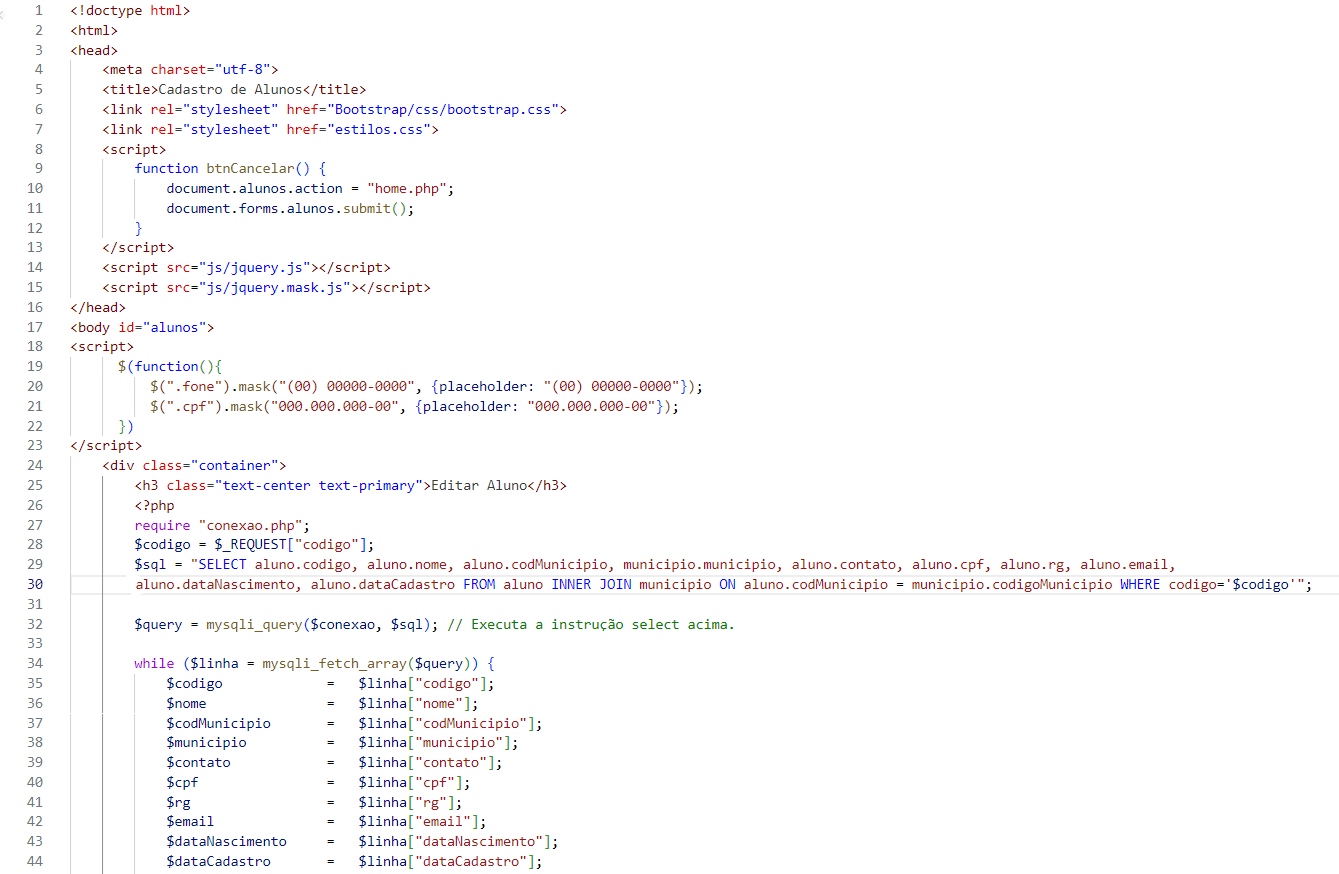
Task: Click the Bootstrap/css/bootstrap.css href string
Action: point(446,109)
